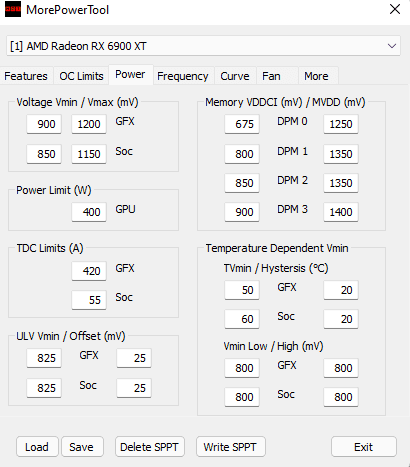Click the DPM 3 MVDD field (1400)
410x467 pixels.
click(x=341, y=212)
